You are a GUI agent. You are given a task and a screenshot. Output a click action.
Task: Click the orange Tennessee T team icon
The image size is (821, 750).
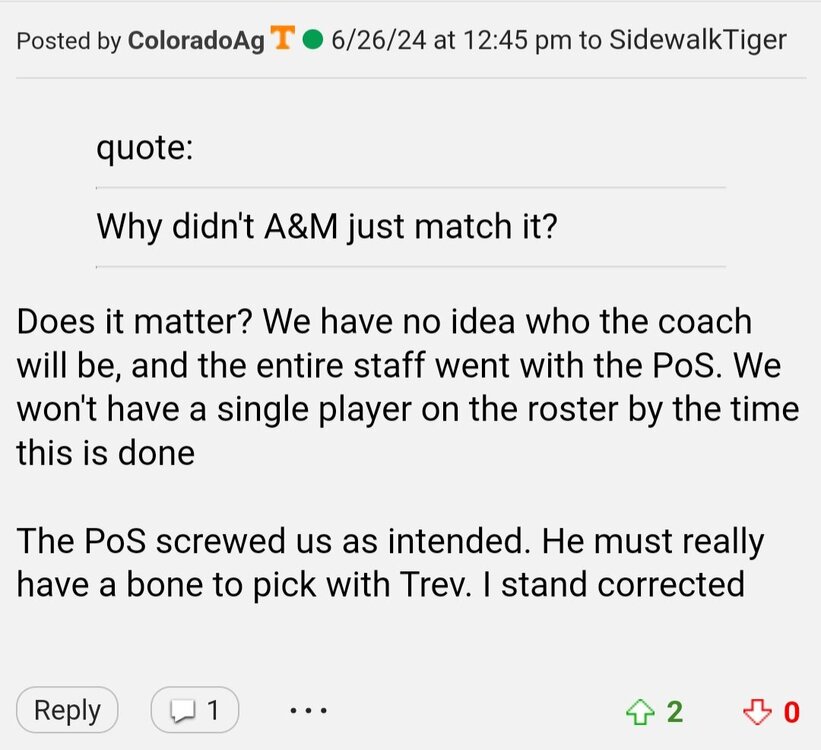tap(284, 39)
